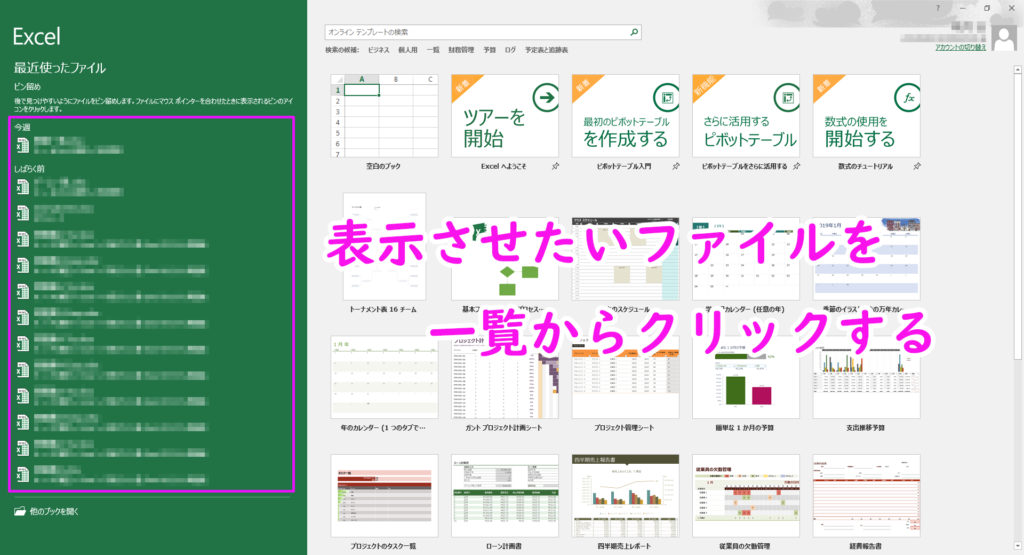The width and height of the screenshot is (1024, 555).
Task: Open the ツアーを開始 Excel welcome template
Action: coord(505,116)
